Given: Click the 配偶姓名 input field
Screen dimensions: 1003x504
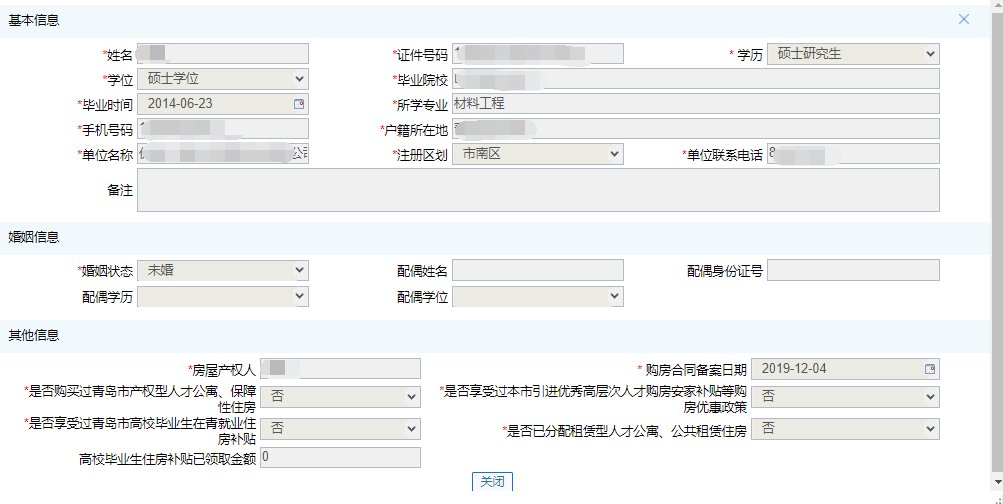Looking at the screenshot, I should 538,271.
